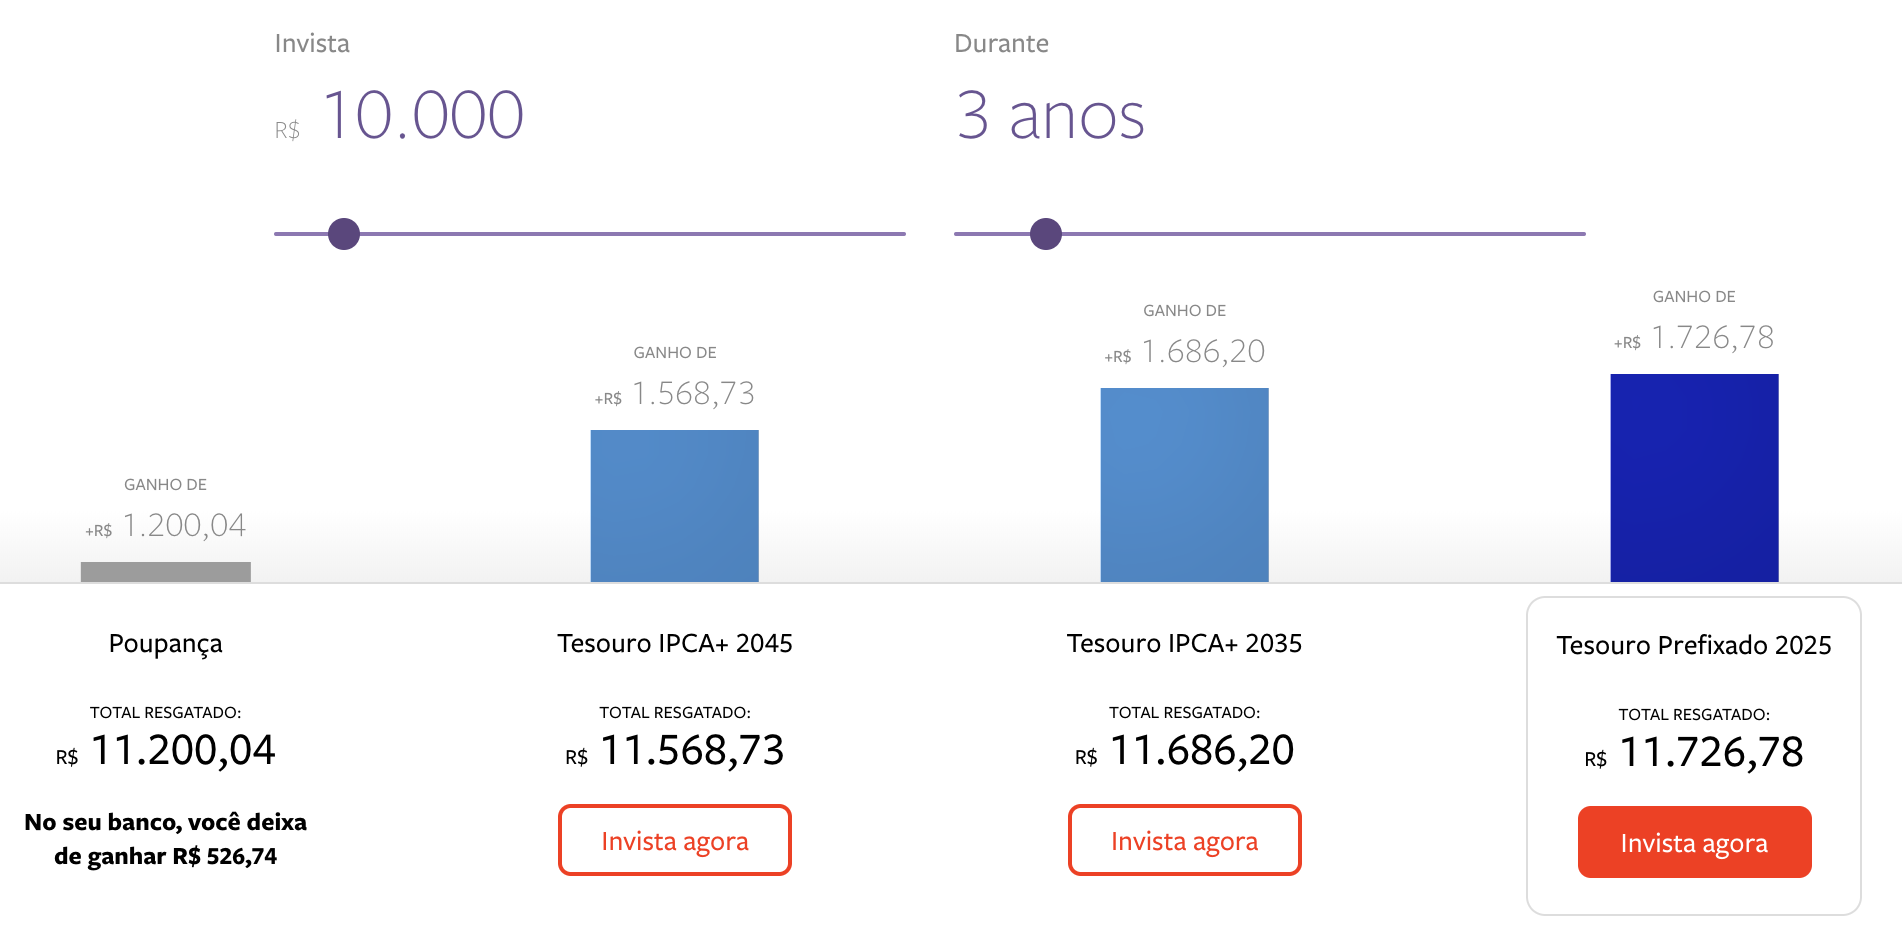The height and width of the screenshot is (928, 1902).
Task: Select the Tesouro Prefixado 2025 title
Action: pyautogui.click(x=1694, y=646)
